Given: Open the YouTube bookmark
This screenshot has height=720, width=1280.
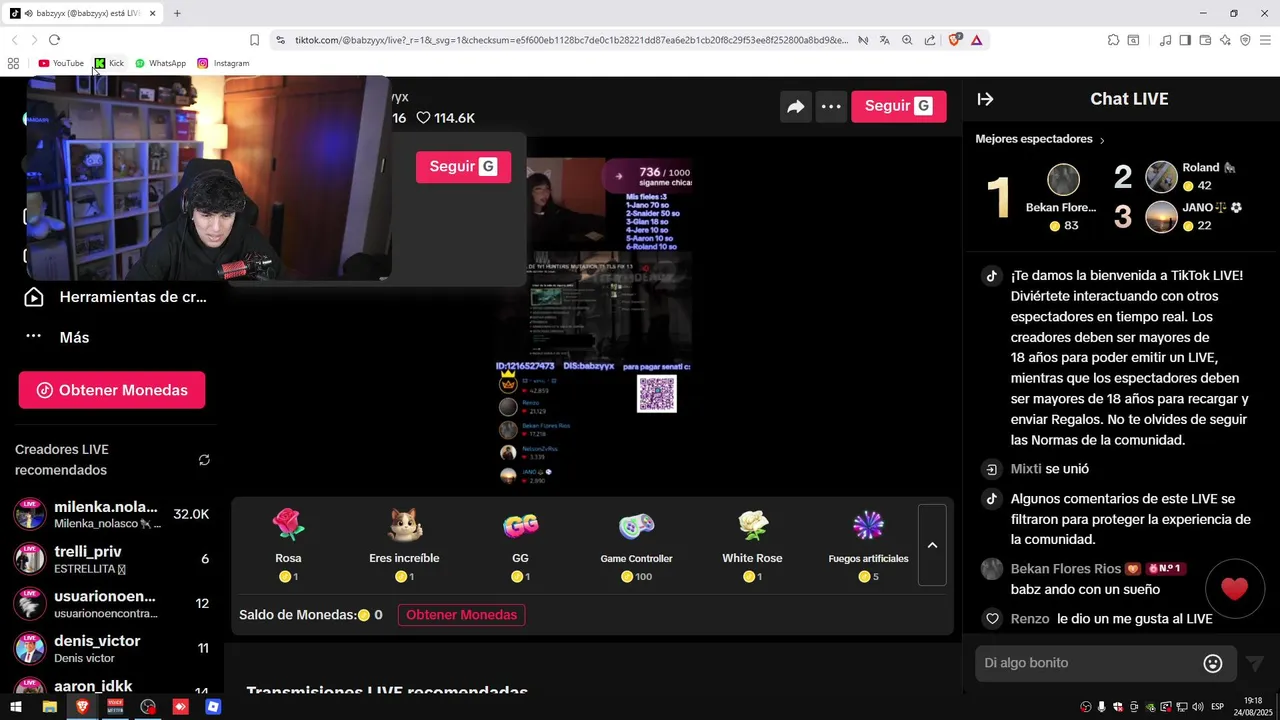Looking at the screenshot, I should click(x=61, y=63).
